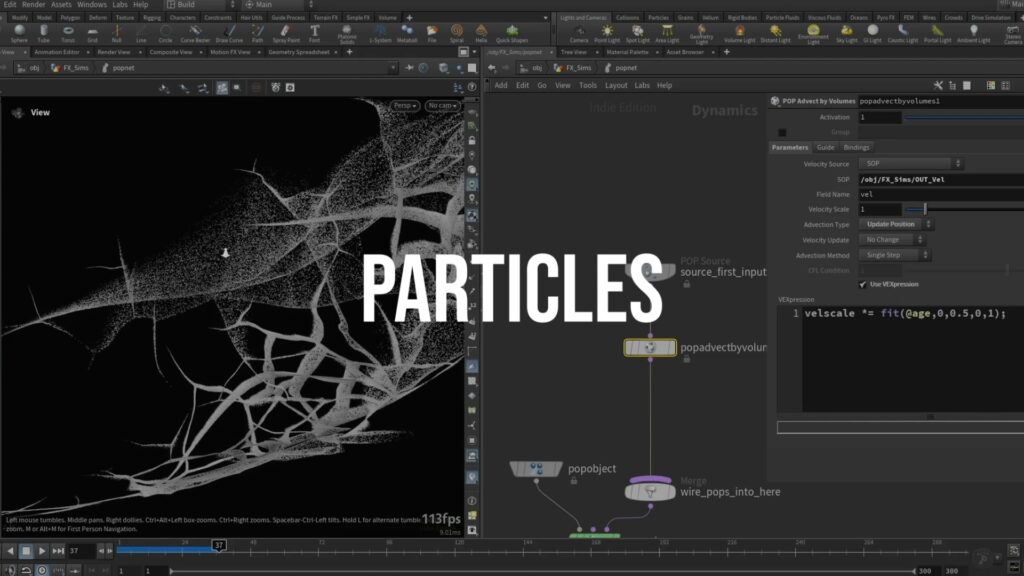Switch to the Guide tab
Image resolution: width=1024 pixels, height=576 pixels.
coord(825,148)
